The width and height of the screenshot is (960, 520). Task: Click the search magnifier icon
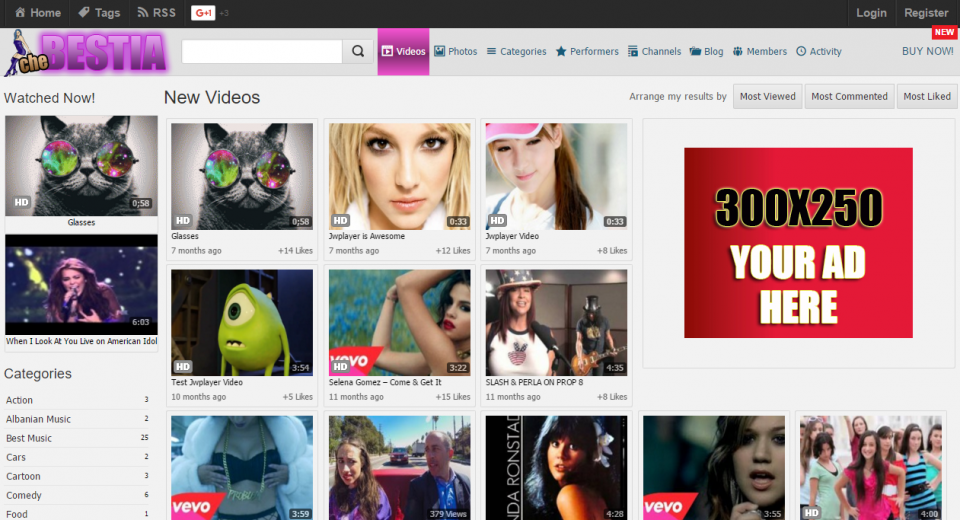tap(358, 51)
